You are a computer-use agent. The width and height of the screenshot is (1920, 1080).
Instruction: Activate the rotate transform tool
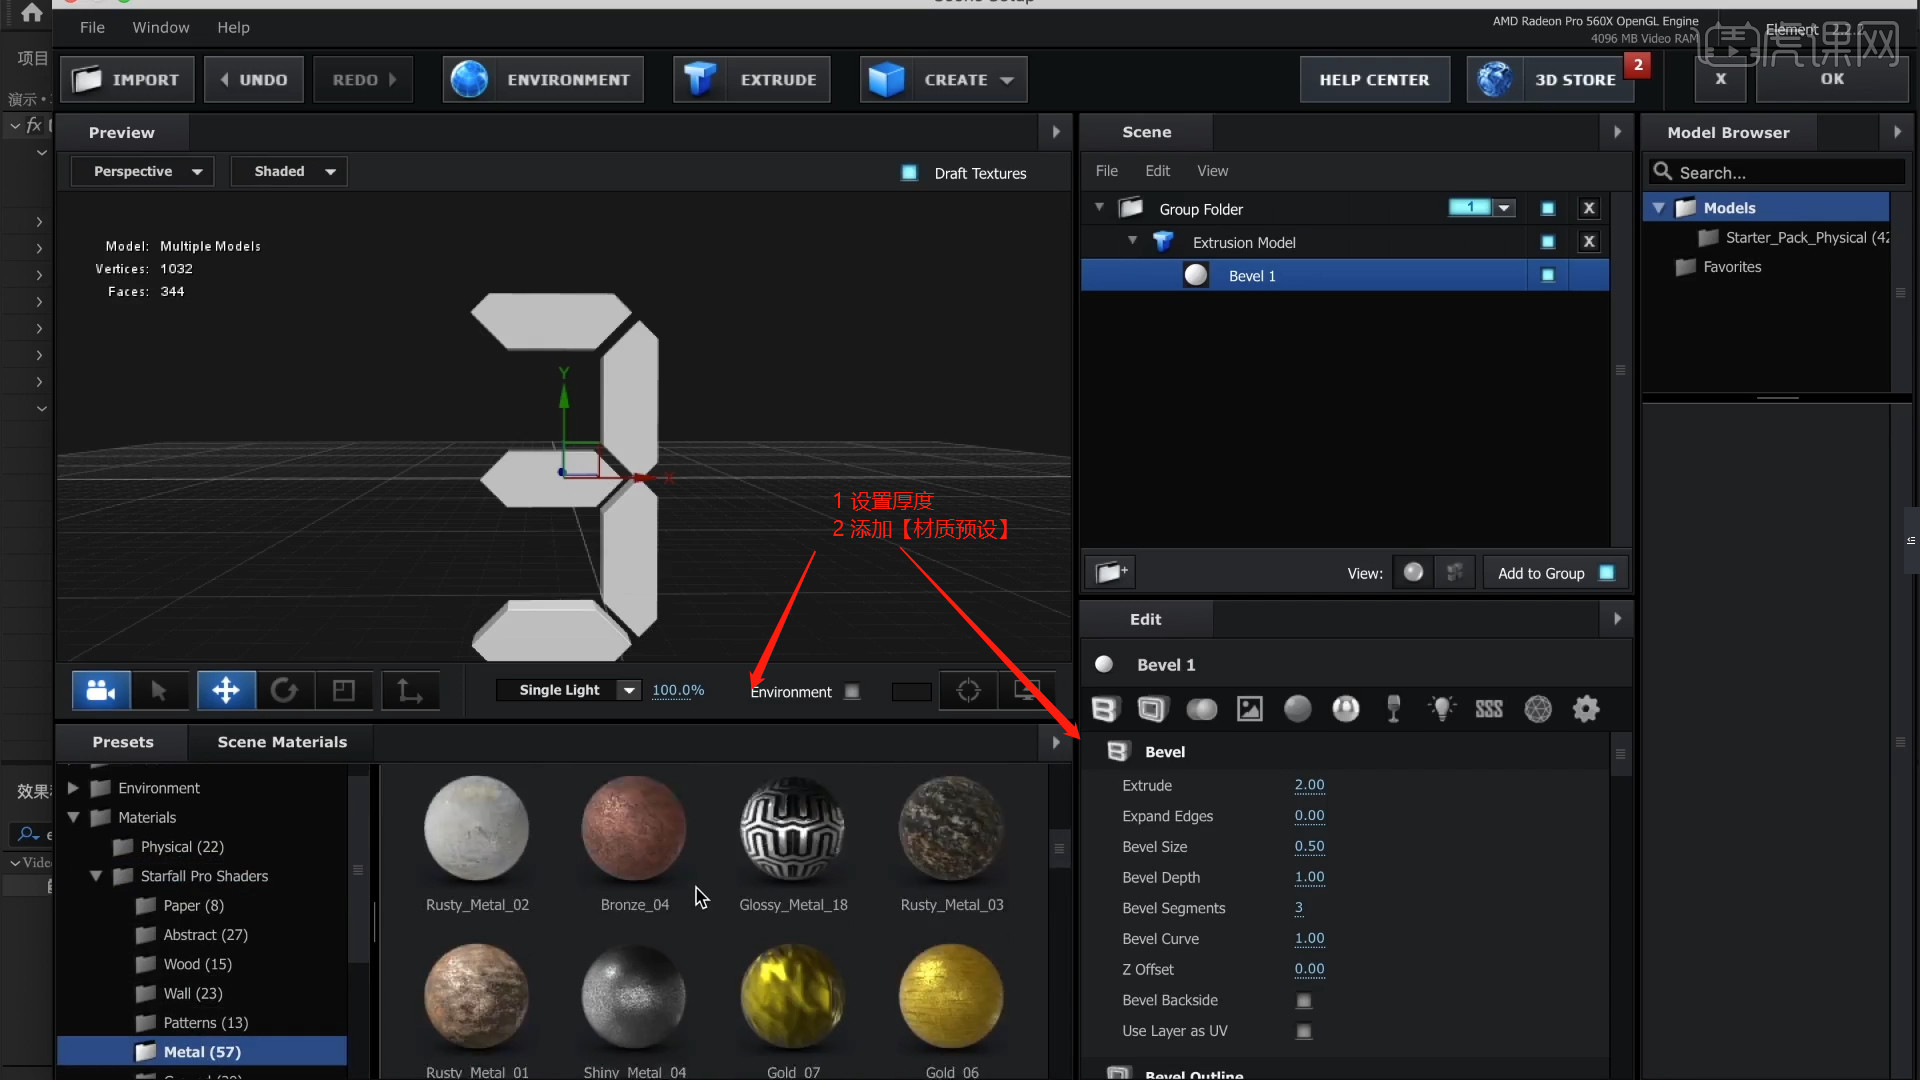[x=285, y=690]
